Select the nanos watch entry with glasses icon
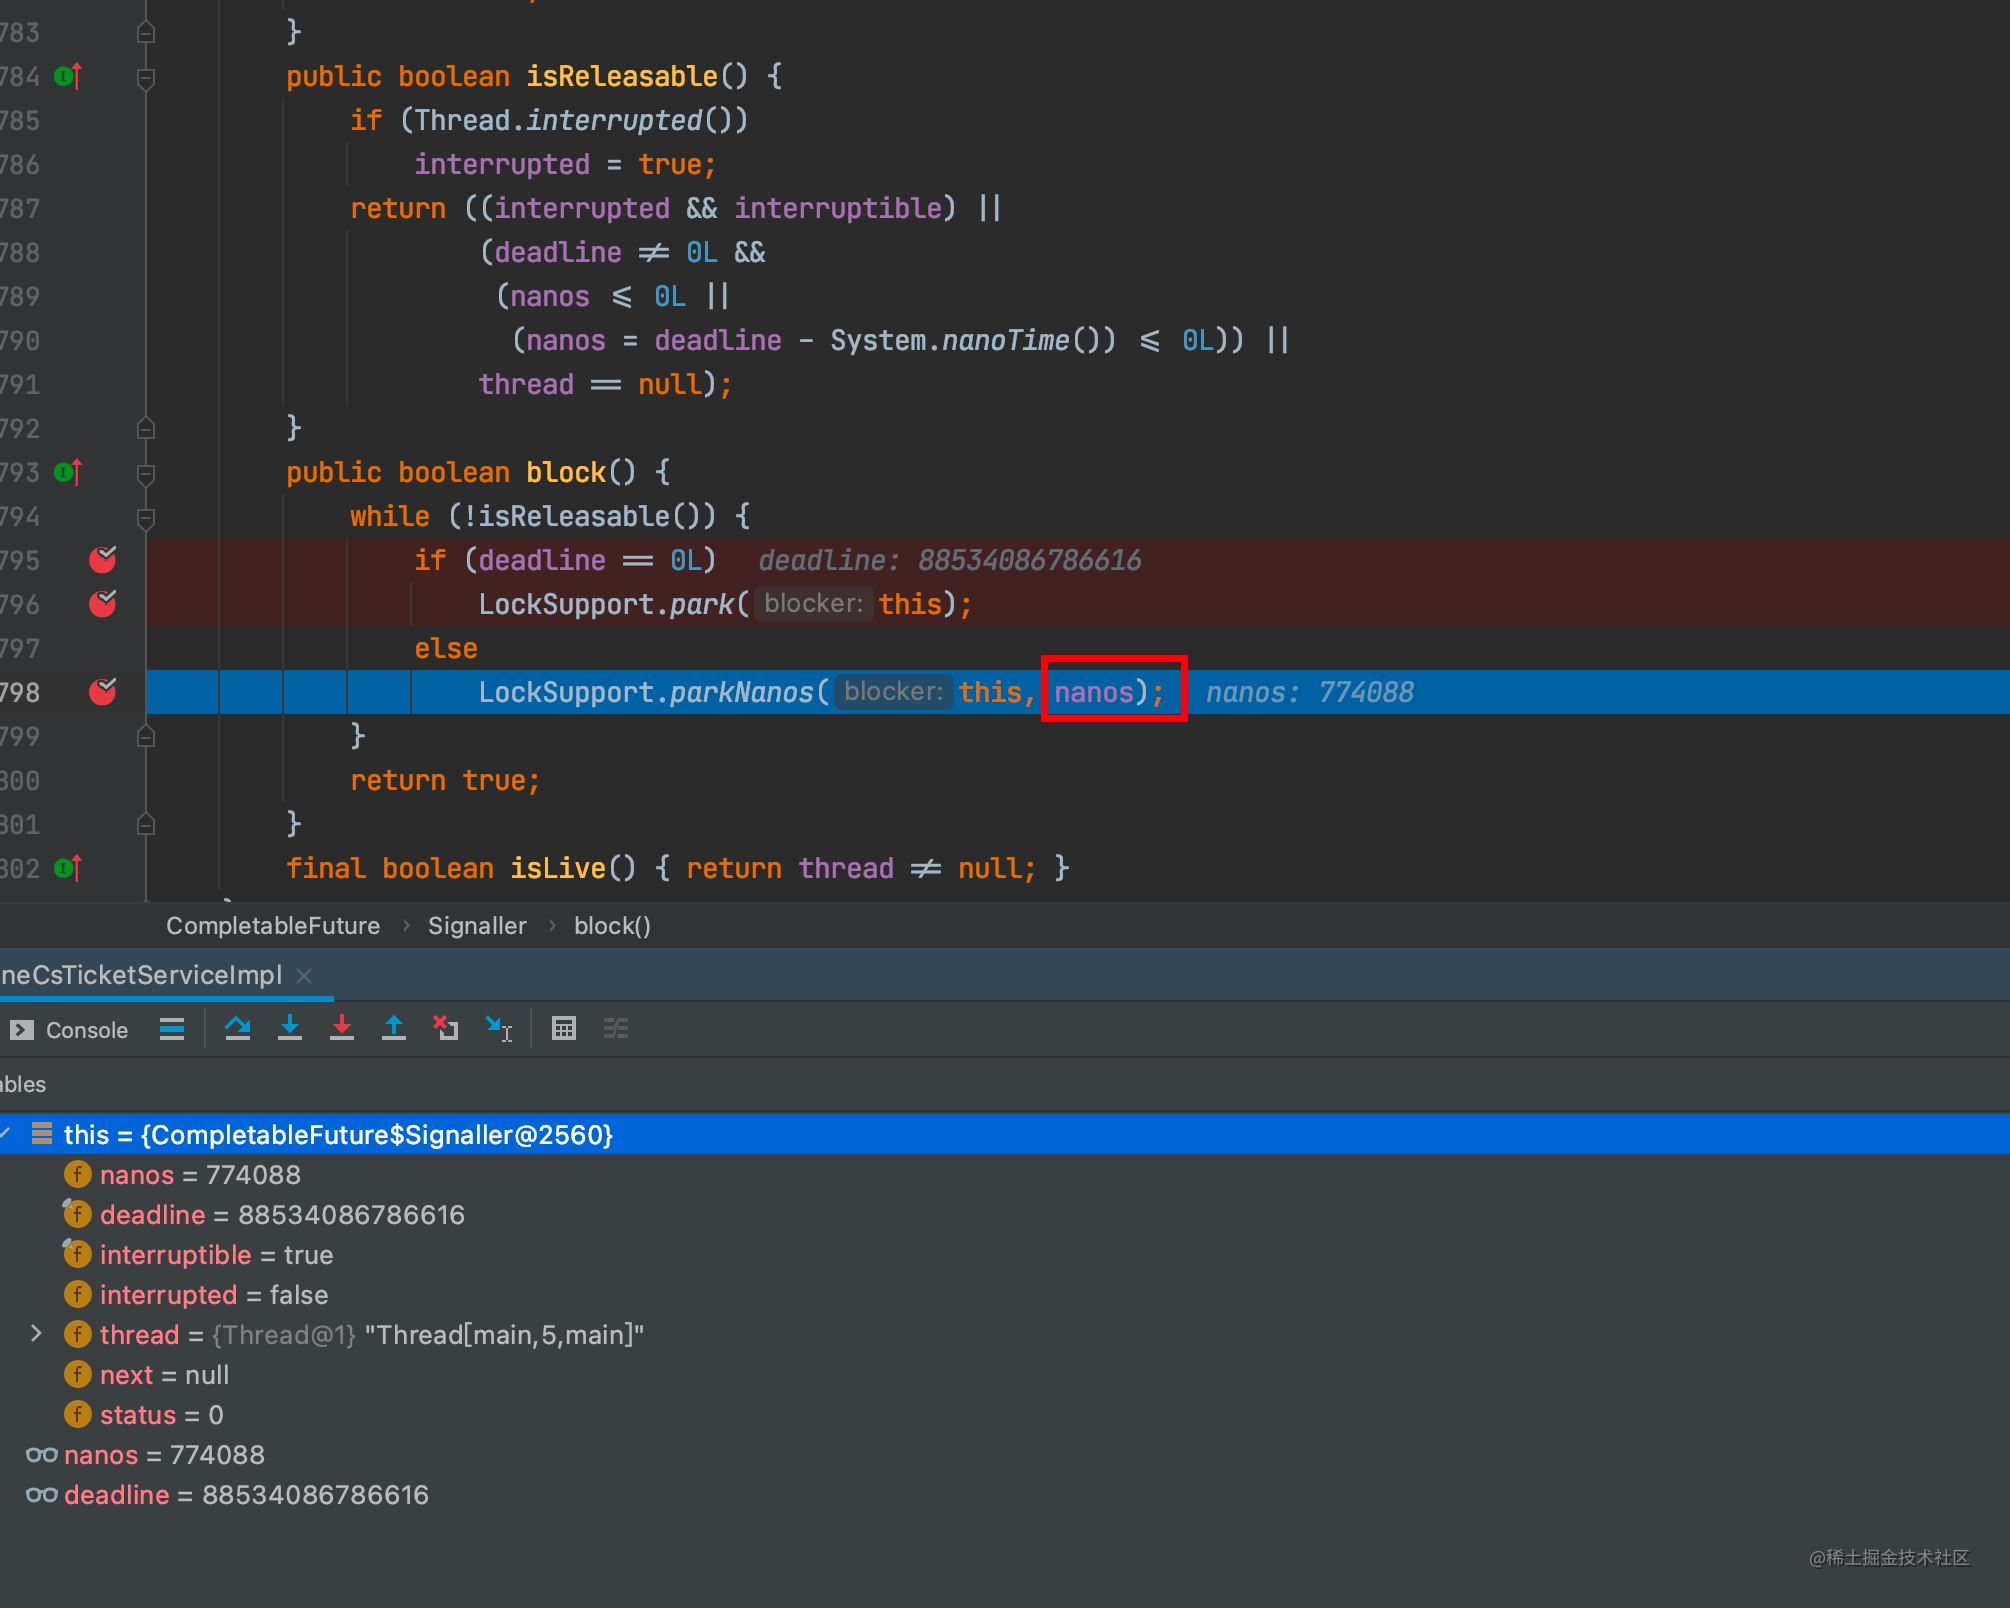 coord(1005,1454)
